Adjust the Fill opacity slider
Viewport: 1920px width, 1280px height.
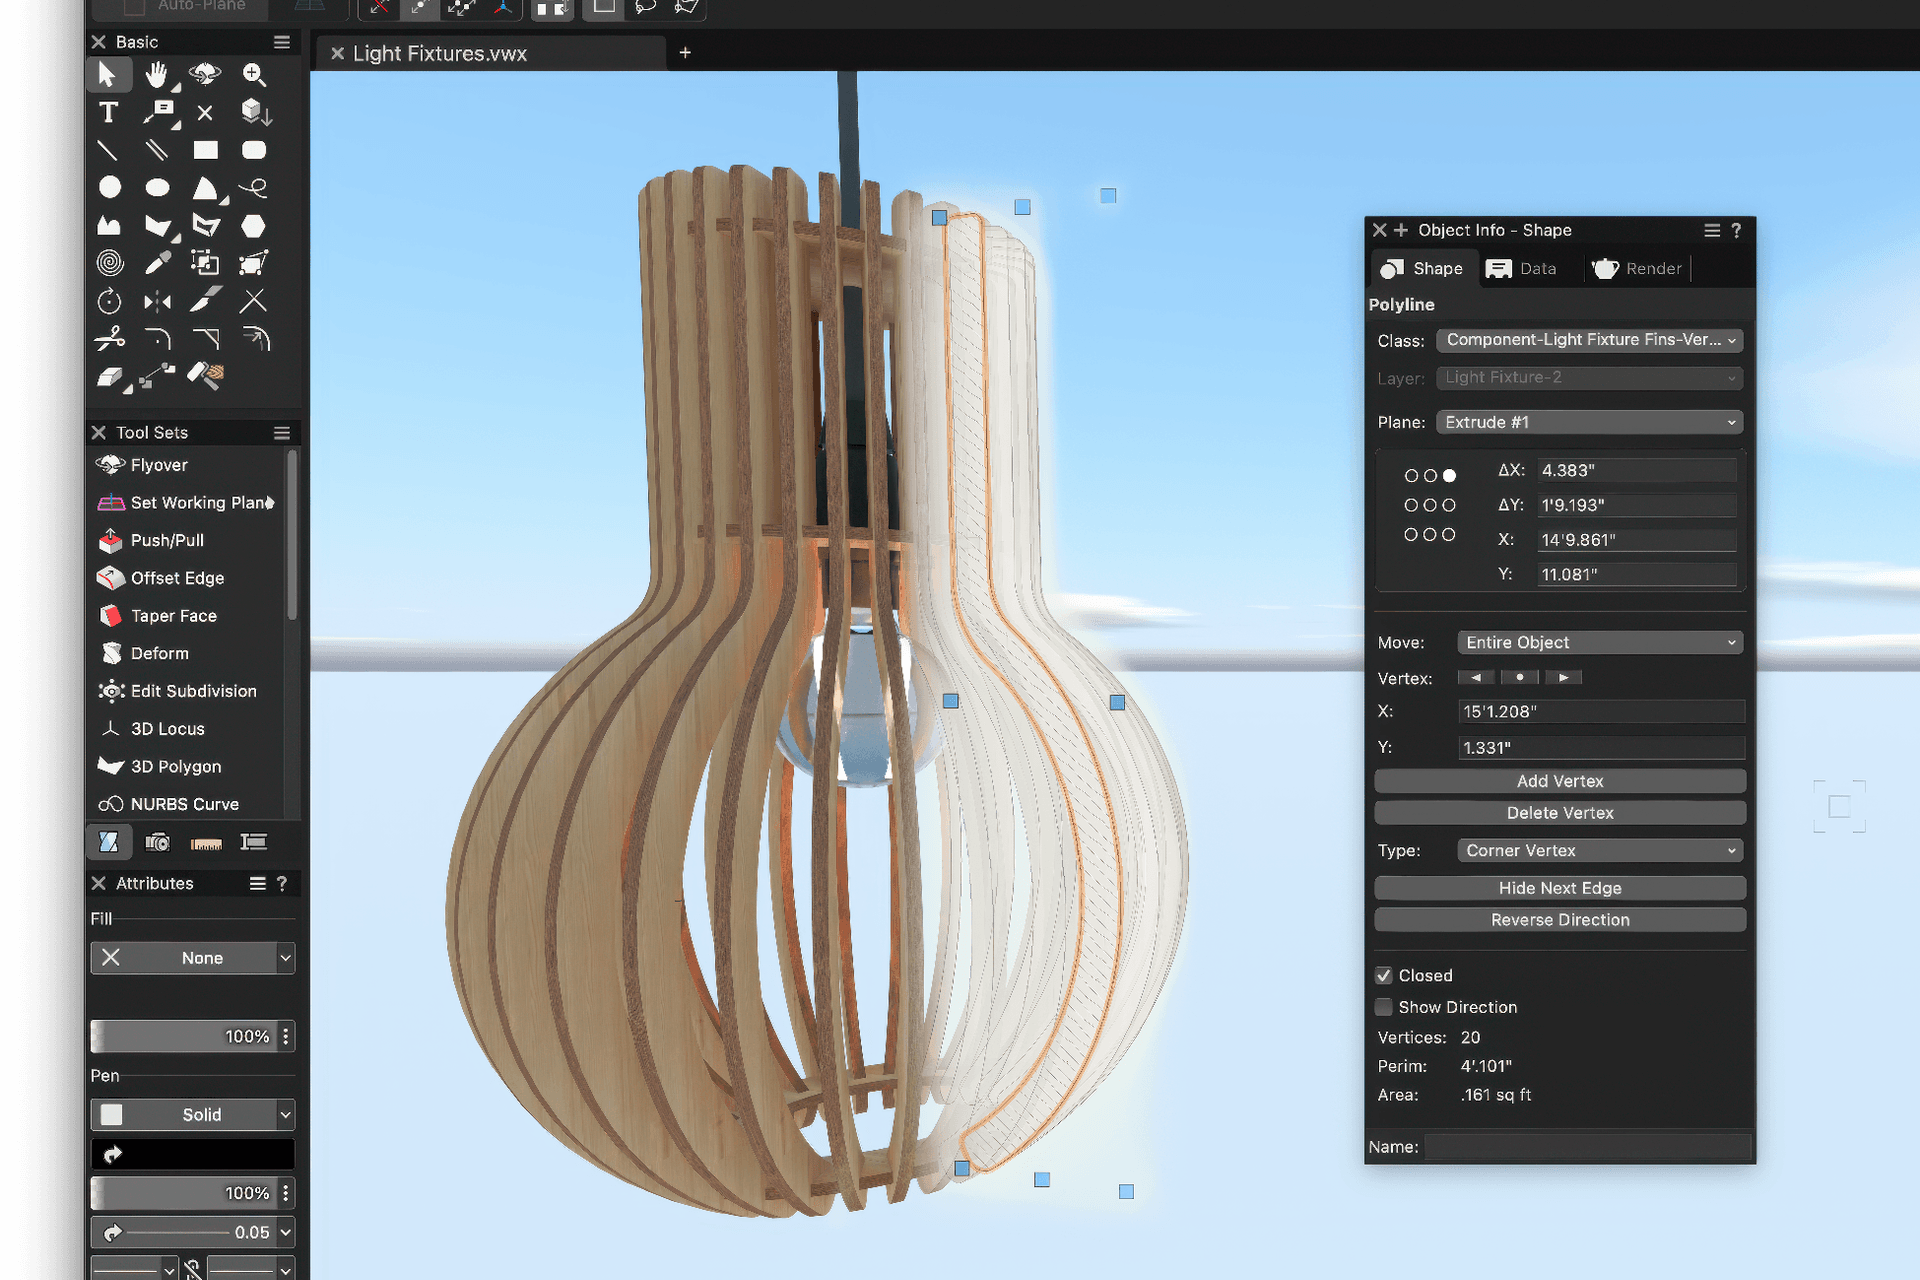[x=180, y=1036]
